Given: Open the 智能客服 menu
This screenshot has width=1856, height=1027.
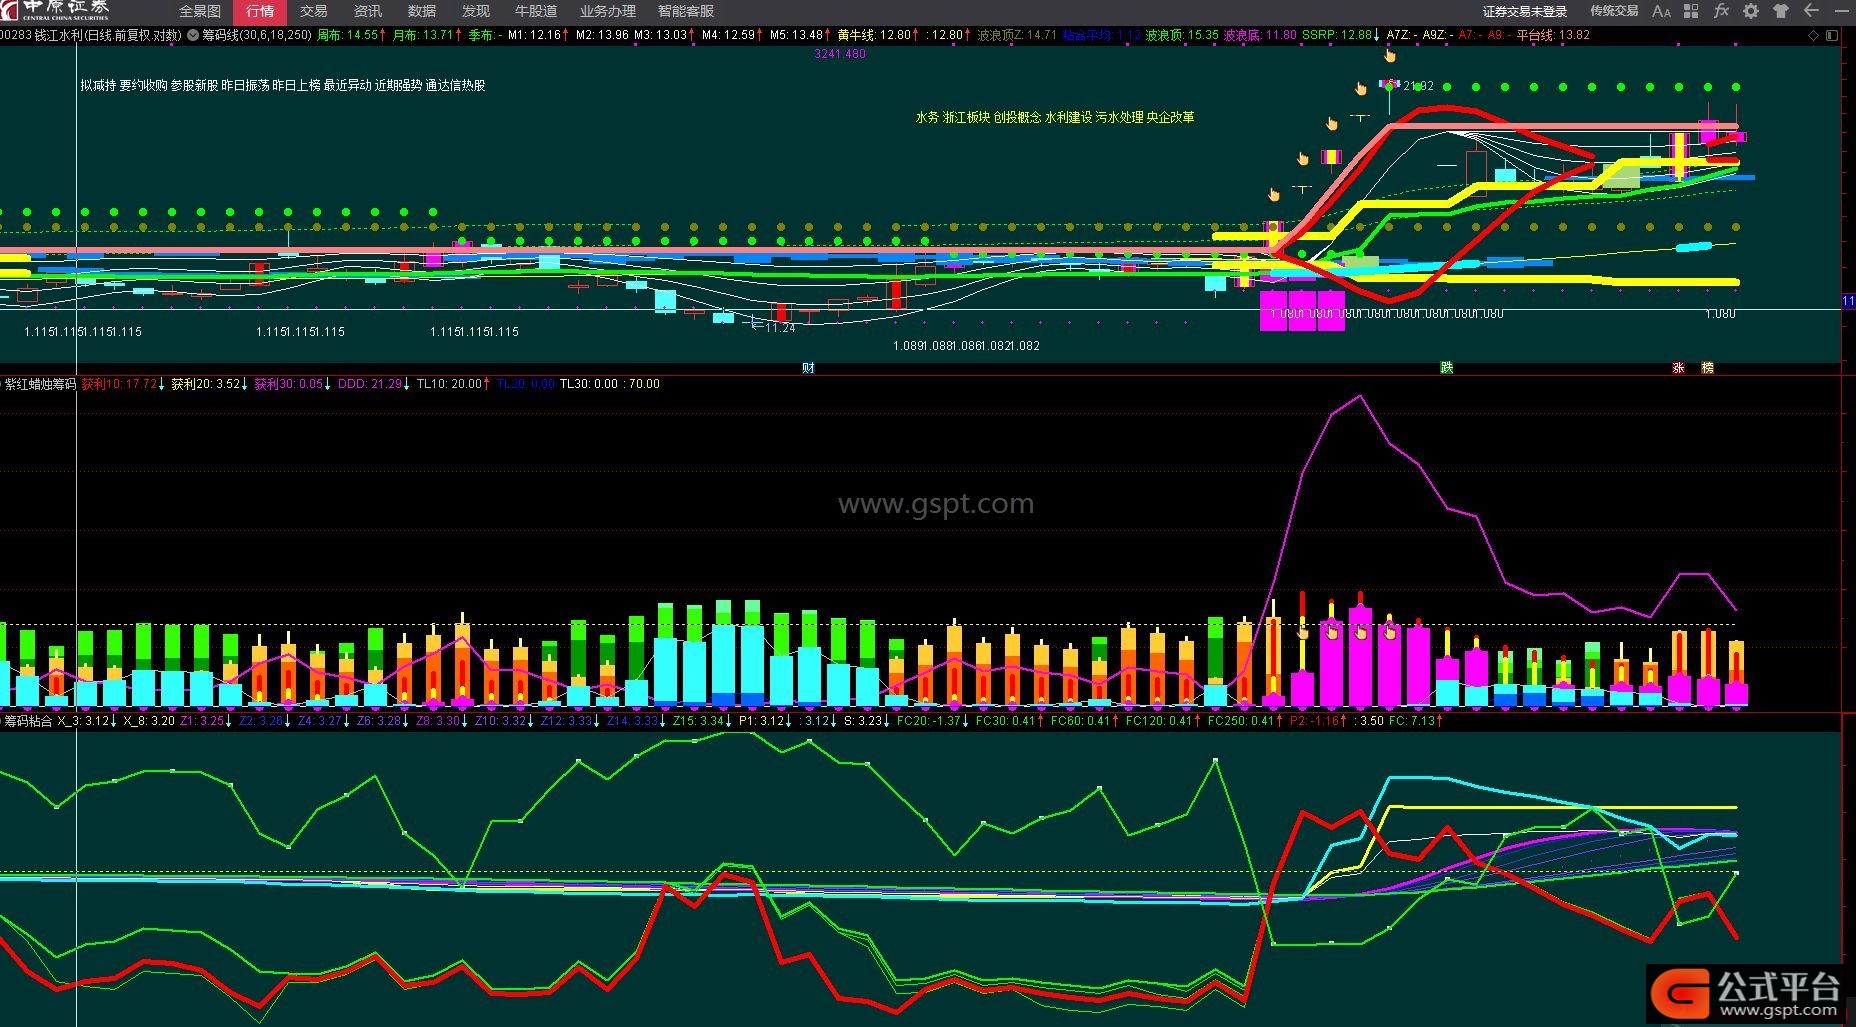Looking at the screenshot, I should point(685,11).
